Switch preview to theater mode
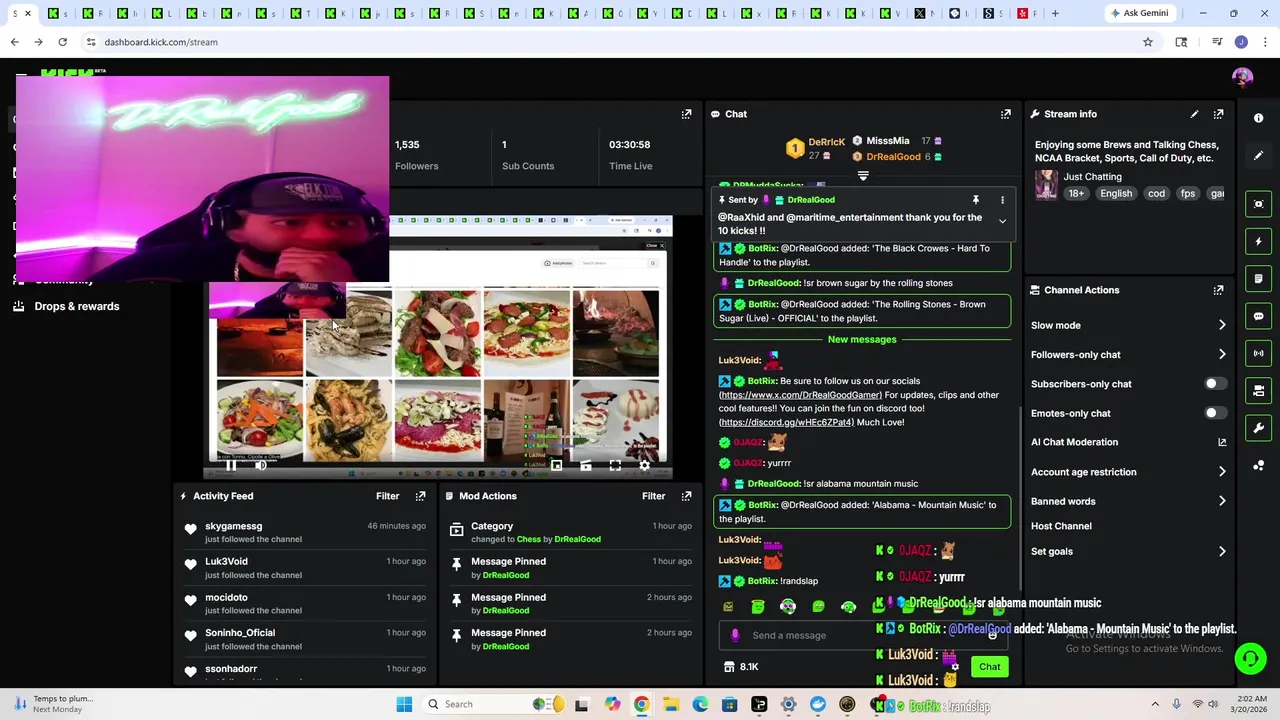 [586, 465]
